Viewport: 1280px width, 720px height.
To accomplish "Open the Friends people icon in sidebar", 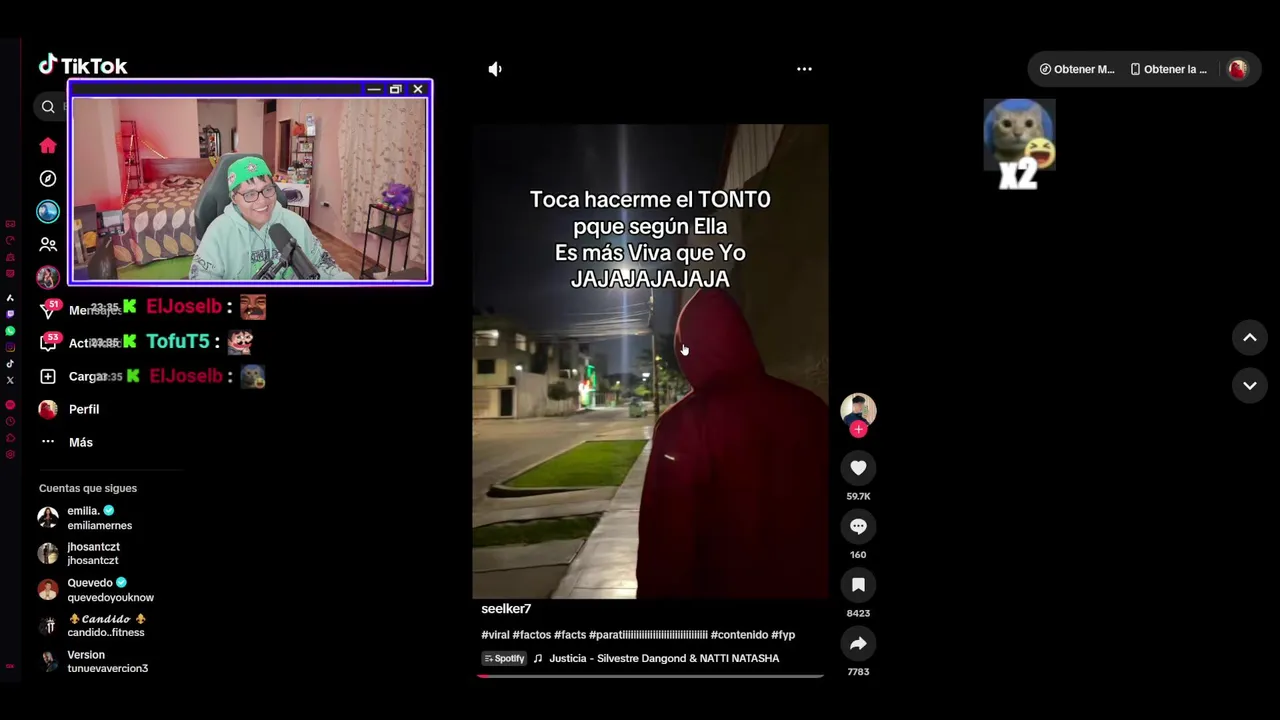I will (x=48, y=244).
